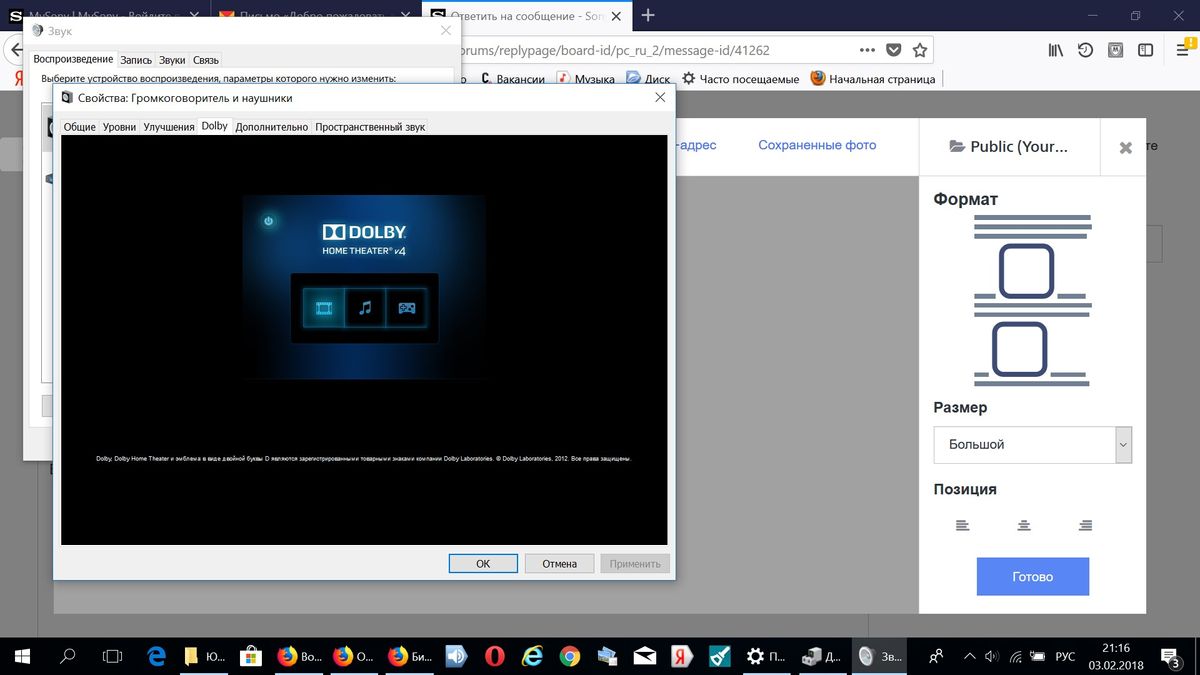Click the Firefox history icon in toolbar
This screenshot has width=1200, height=675.
point(1085,49)
